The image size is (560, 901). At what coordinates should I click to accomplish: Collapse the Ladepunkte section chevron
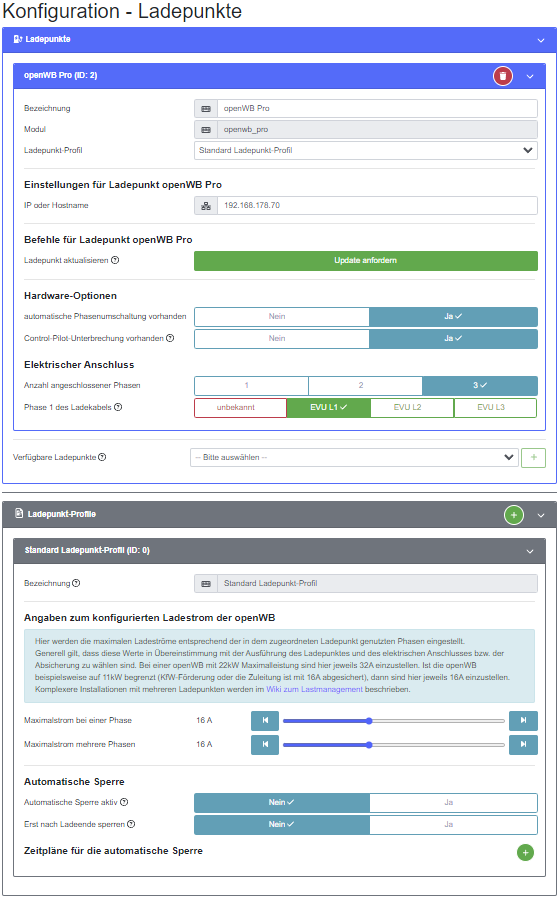pos(540,40)
